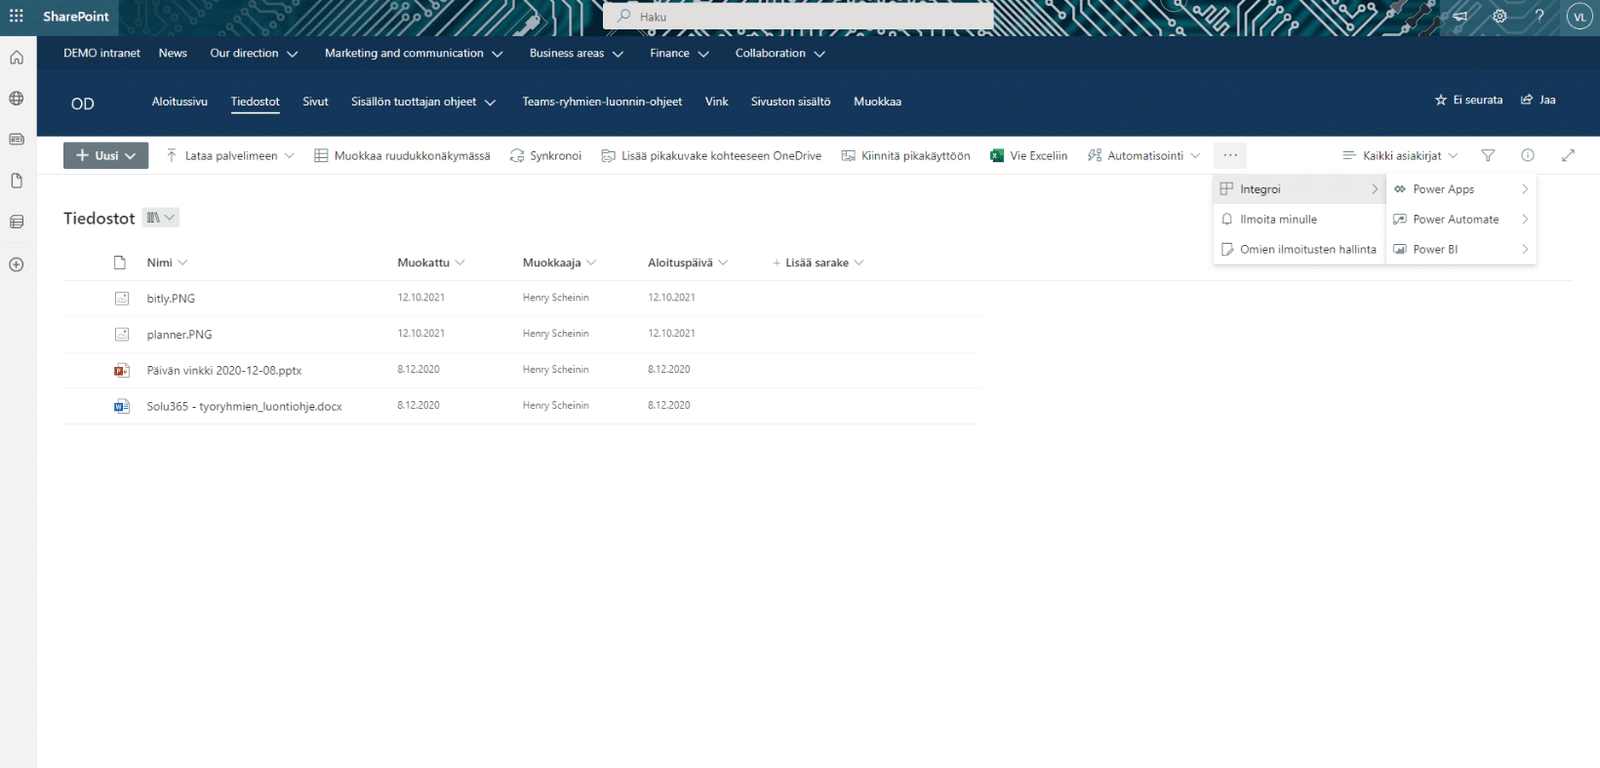Open the app launcher waffle icon

pos(16,16)
